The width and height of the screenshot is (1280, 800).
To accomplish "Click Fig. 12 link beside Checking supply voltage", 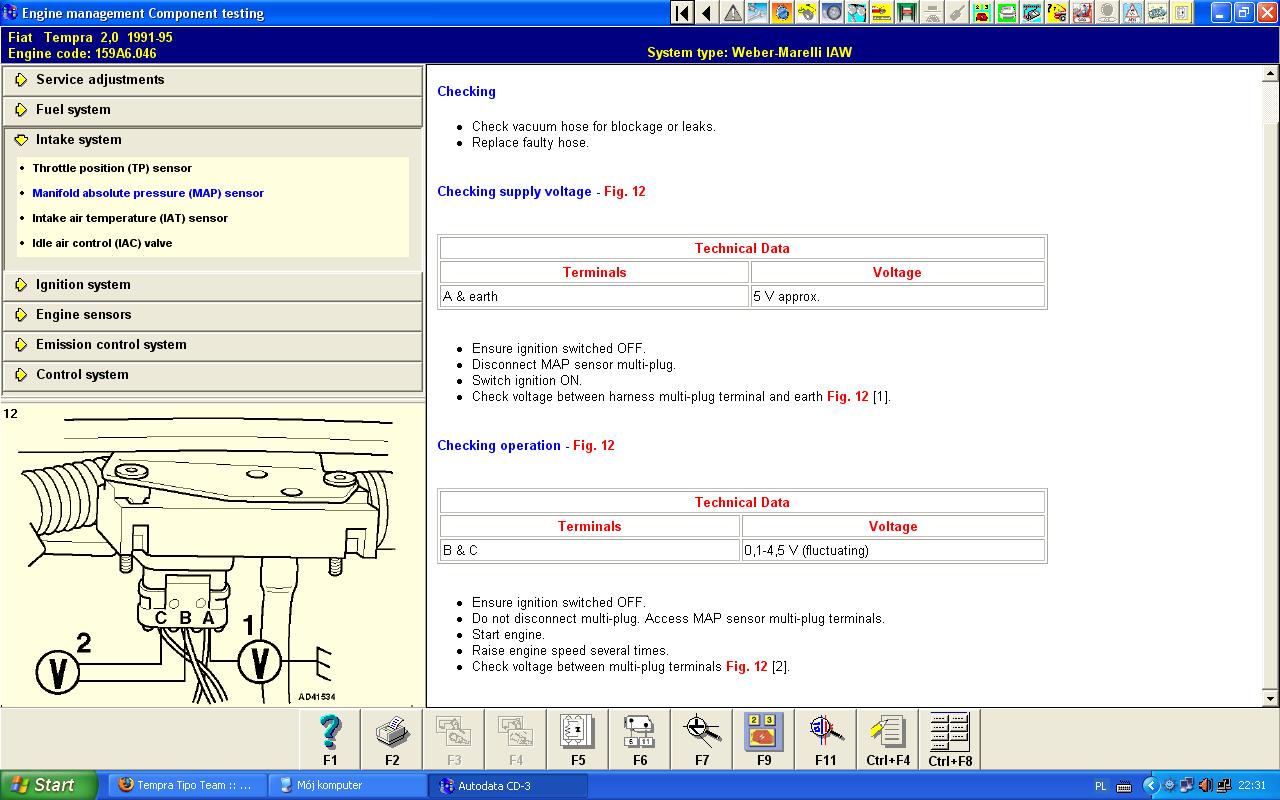I will 625,191.
